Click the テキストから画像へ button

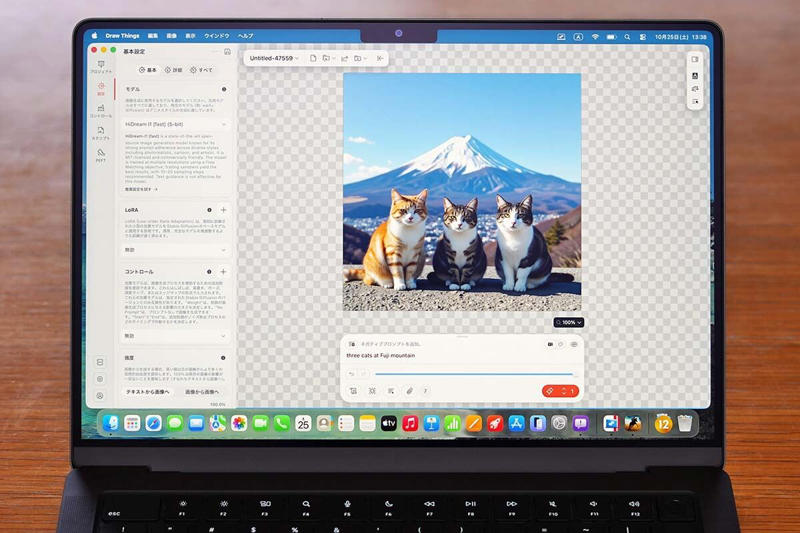coord(147,392)
